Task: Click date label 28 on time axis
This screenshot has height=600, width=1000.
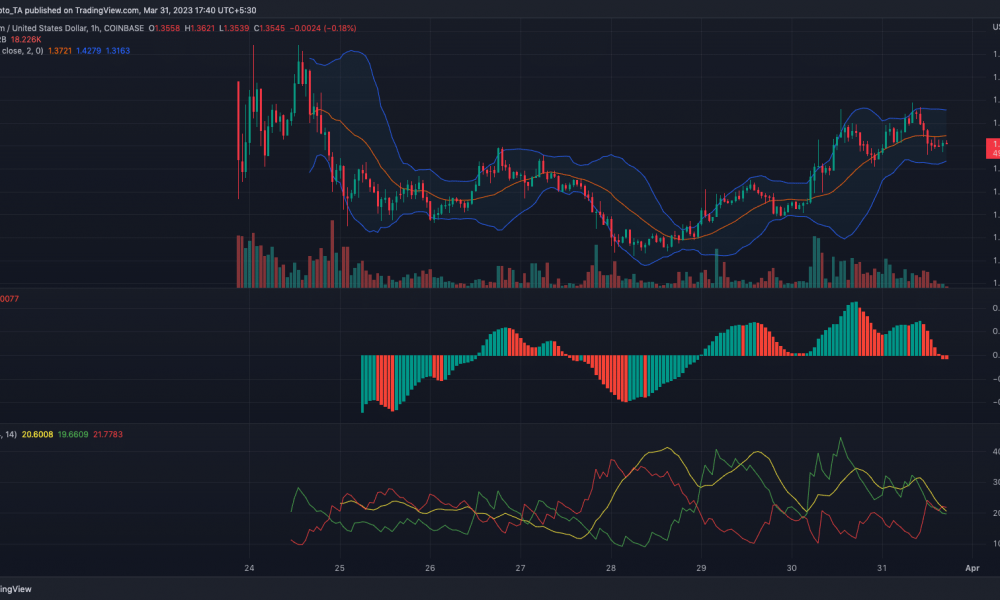Action: [611, 567]
